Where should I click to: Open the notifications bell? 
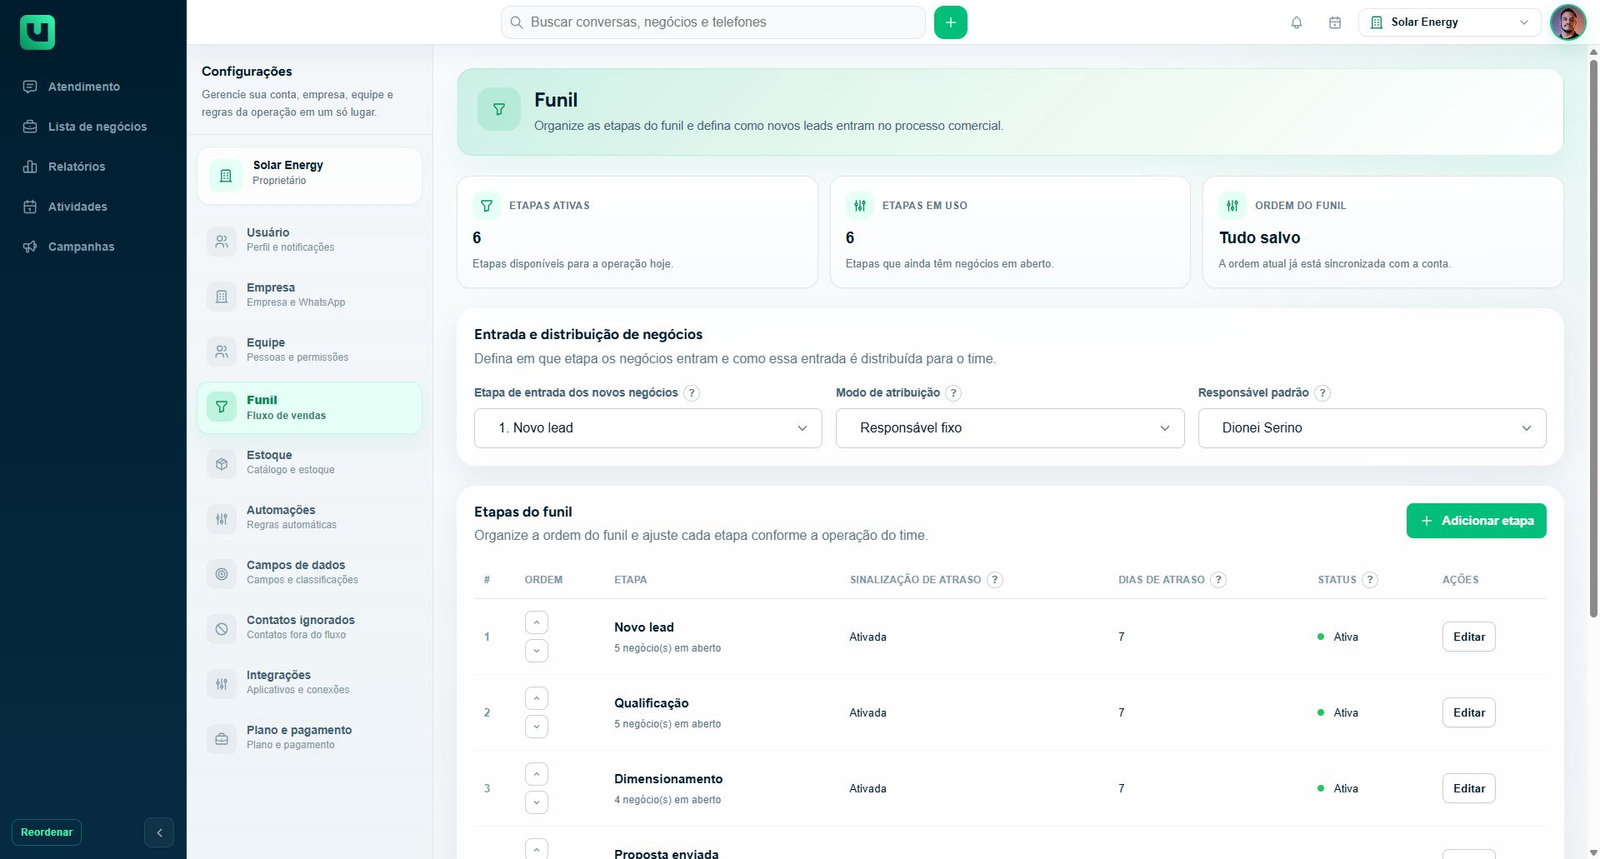(1297, 22)
